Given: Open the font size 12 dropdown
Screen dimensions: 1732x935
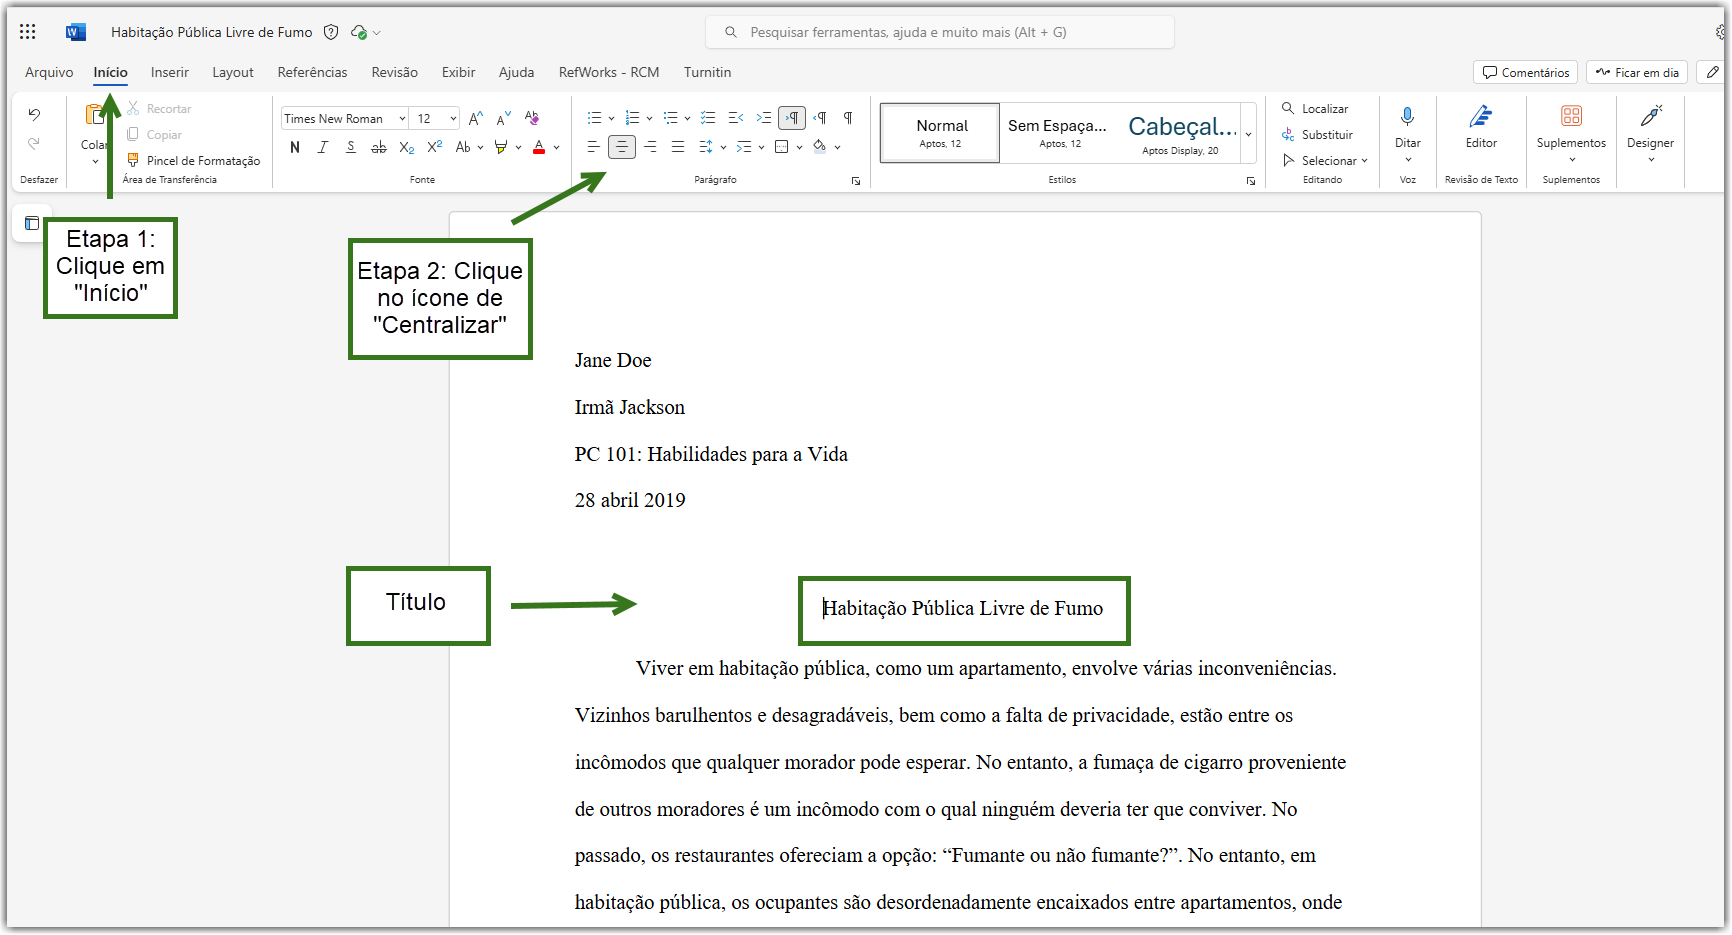Looking at the screenshot, I should pyautogui.click(x=436, y=118).
